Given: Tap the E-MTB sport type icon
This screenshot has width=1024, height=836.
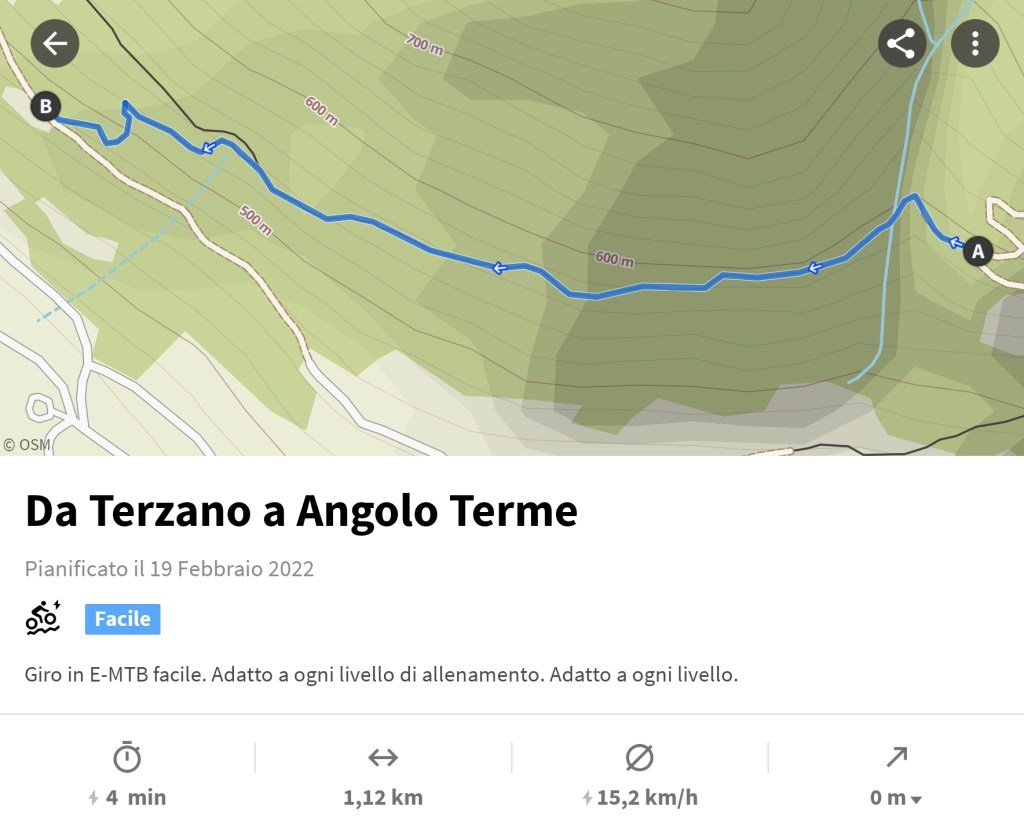Looking at the screenshot, I should coord(43,619).
